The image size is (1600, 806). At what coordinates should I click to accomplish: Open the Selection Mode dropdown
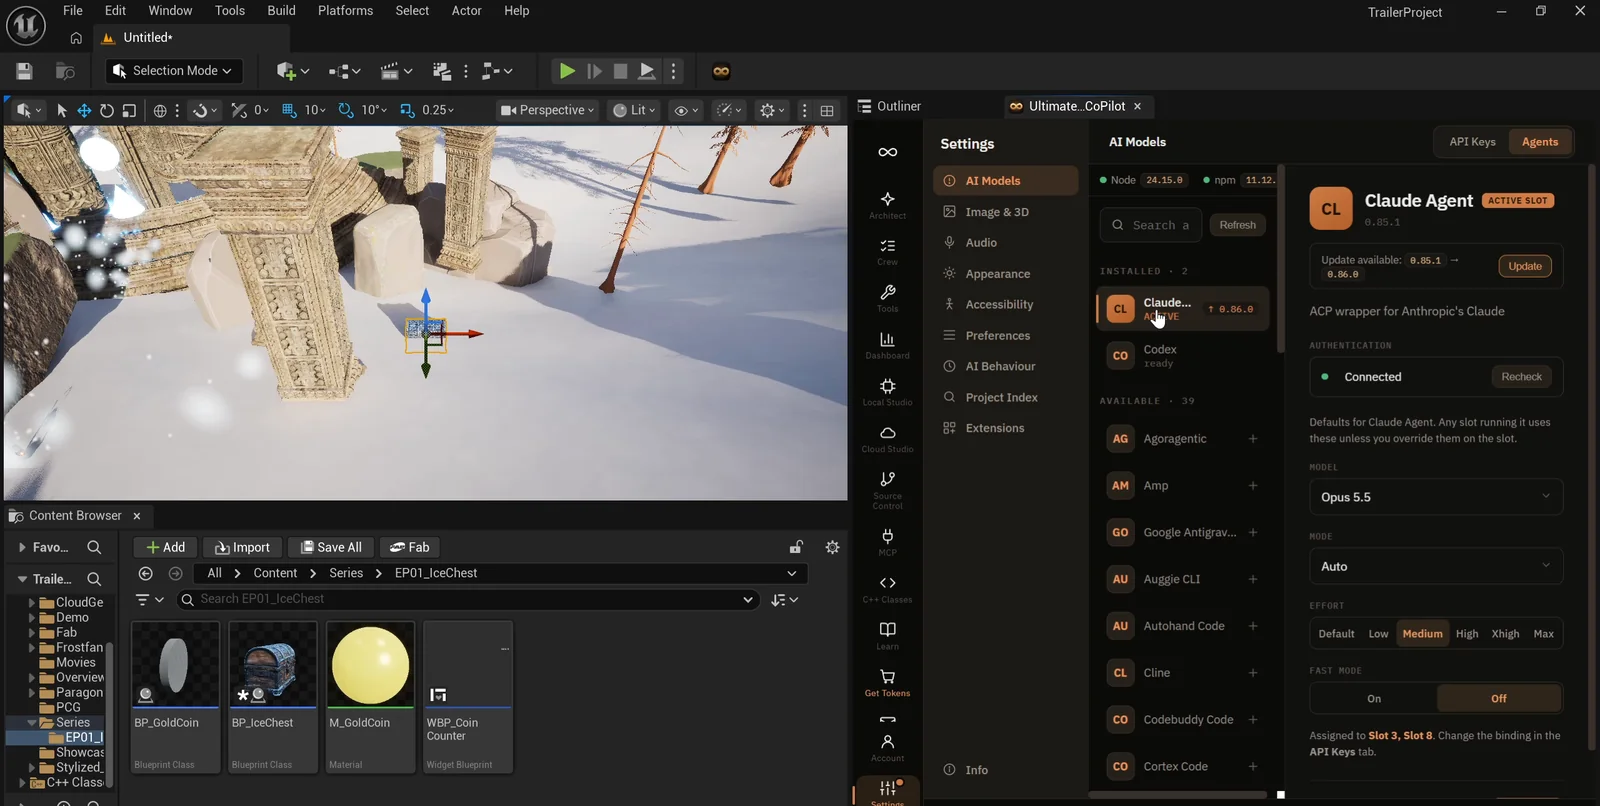click(x=173, y=71)
